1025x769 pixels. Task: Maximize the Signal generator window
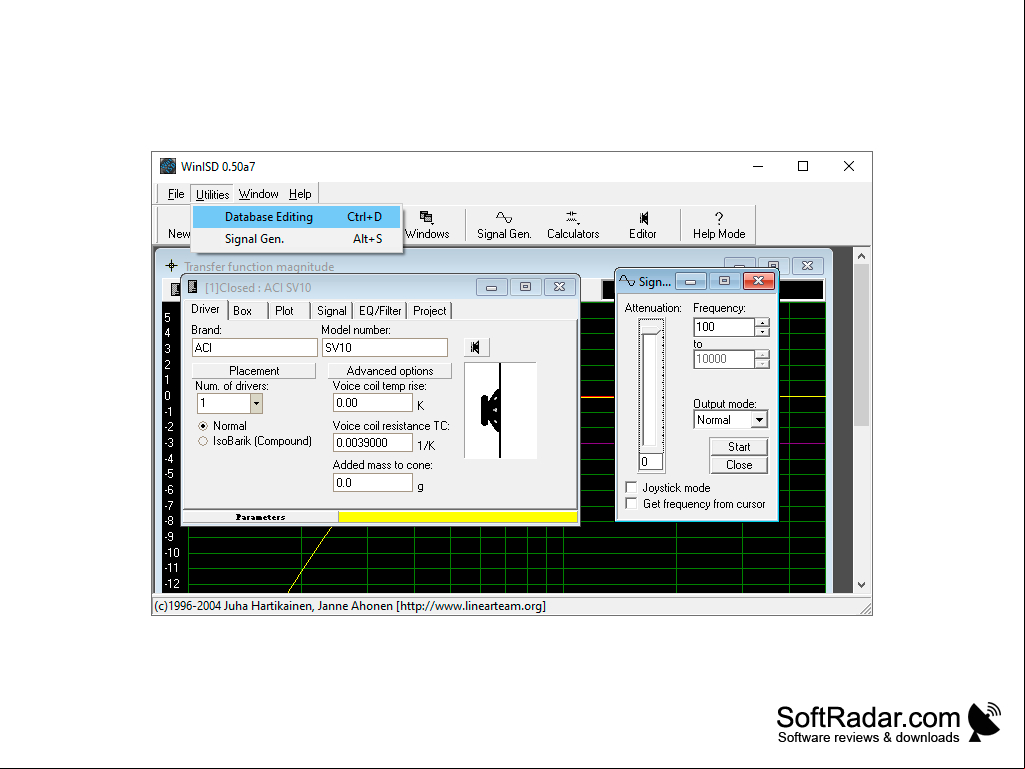click(724, 281)
